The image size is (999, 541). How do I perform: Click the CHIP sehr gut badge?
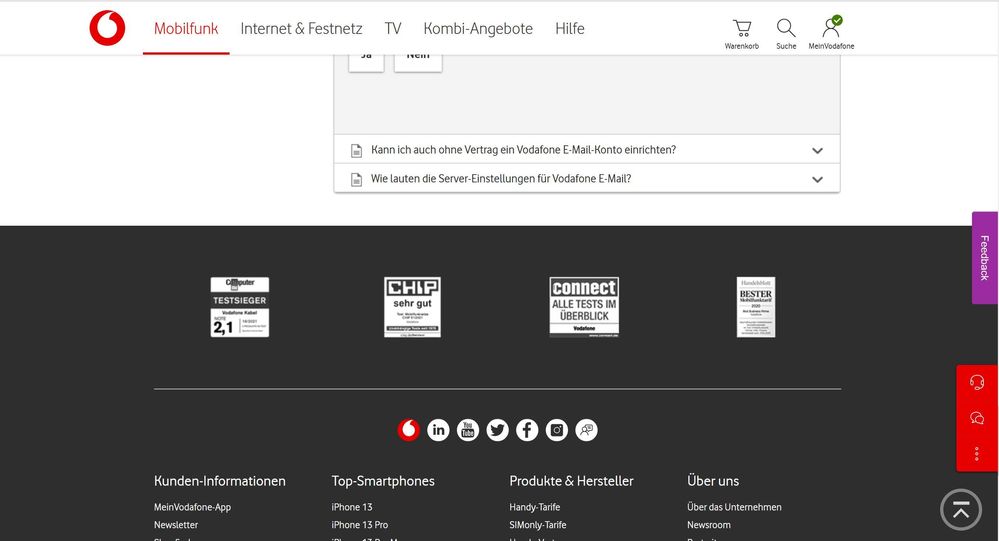click(412, 307)
